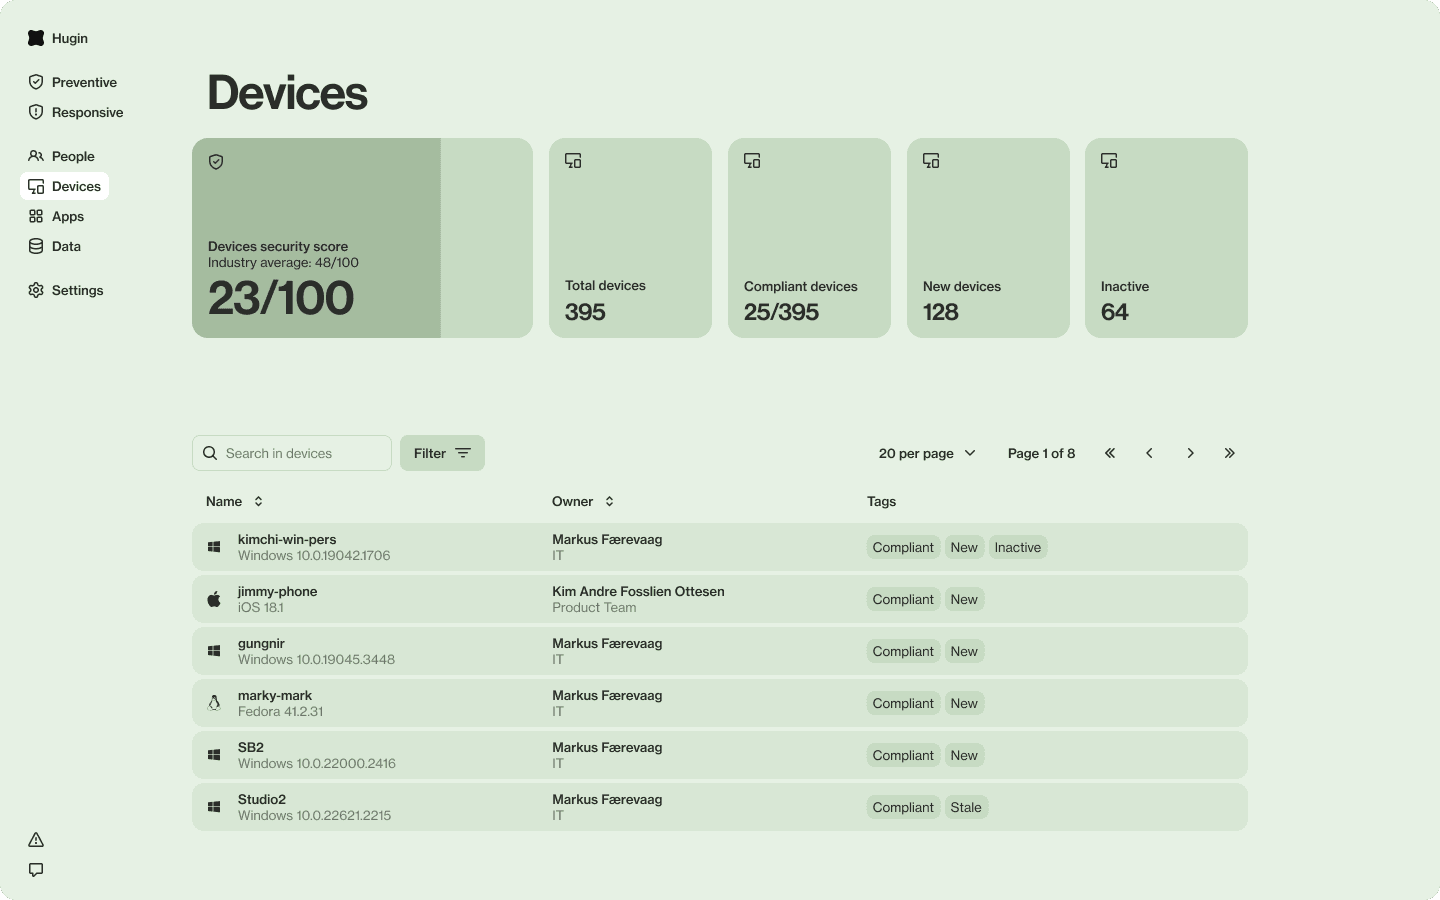This screenshot has width=1440, height=900.
Task: Open the Responsive section
Action: point(76,112)
